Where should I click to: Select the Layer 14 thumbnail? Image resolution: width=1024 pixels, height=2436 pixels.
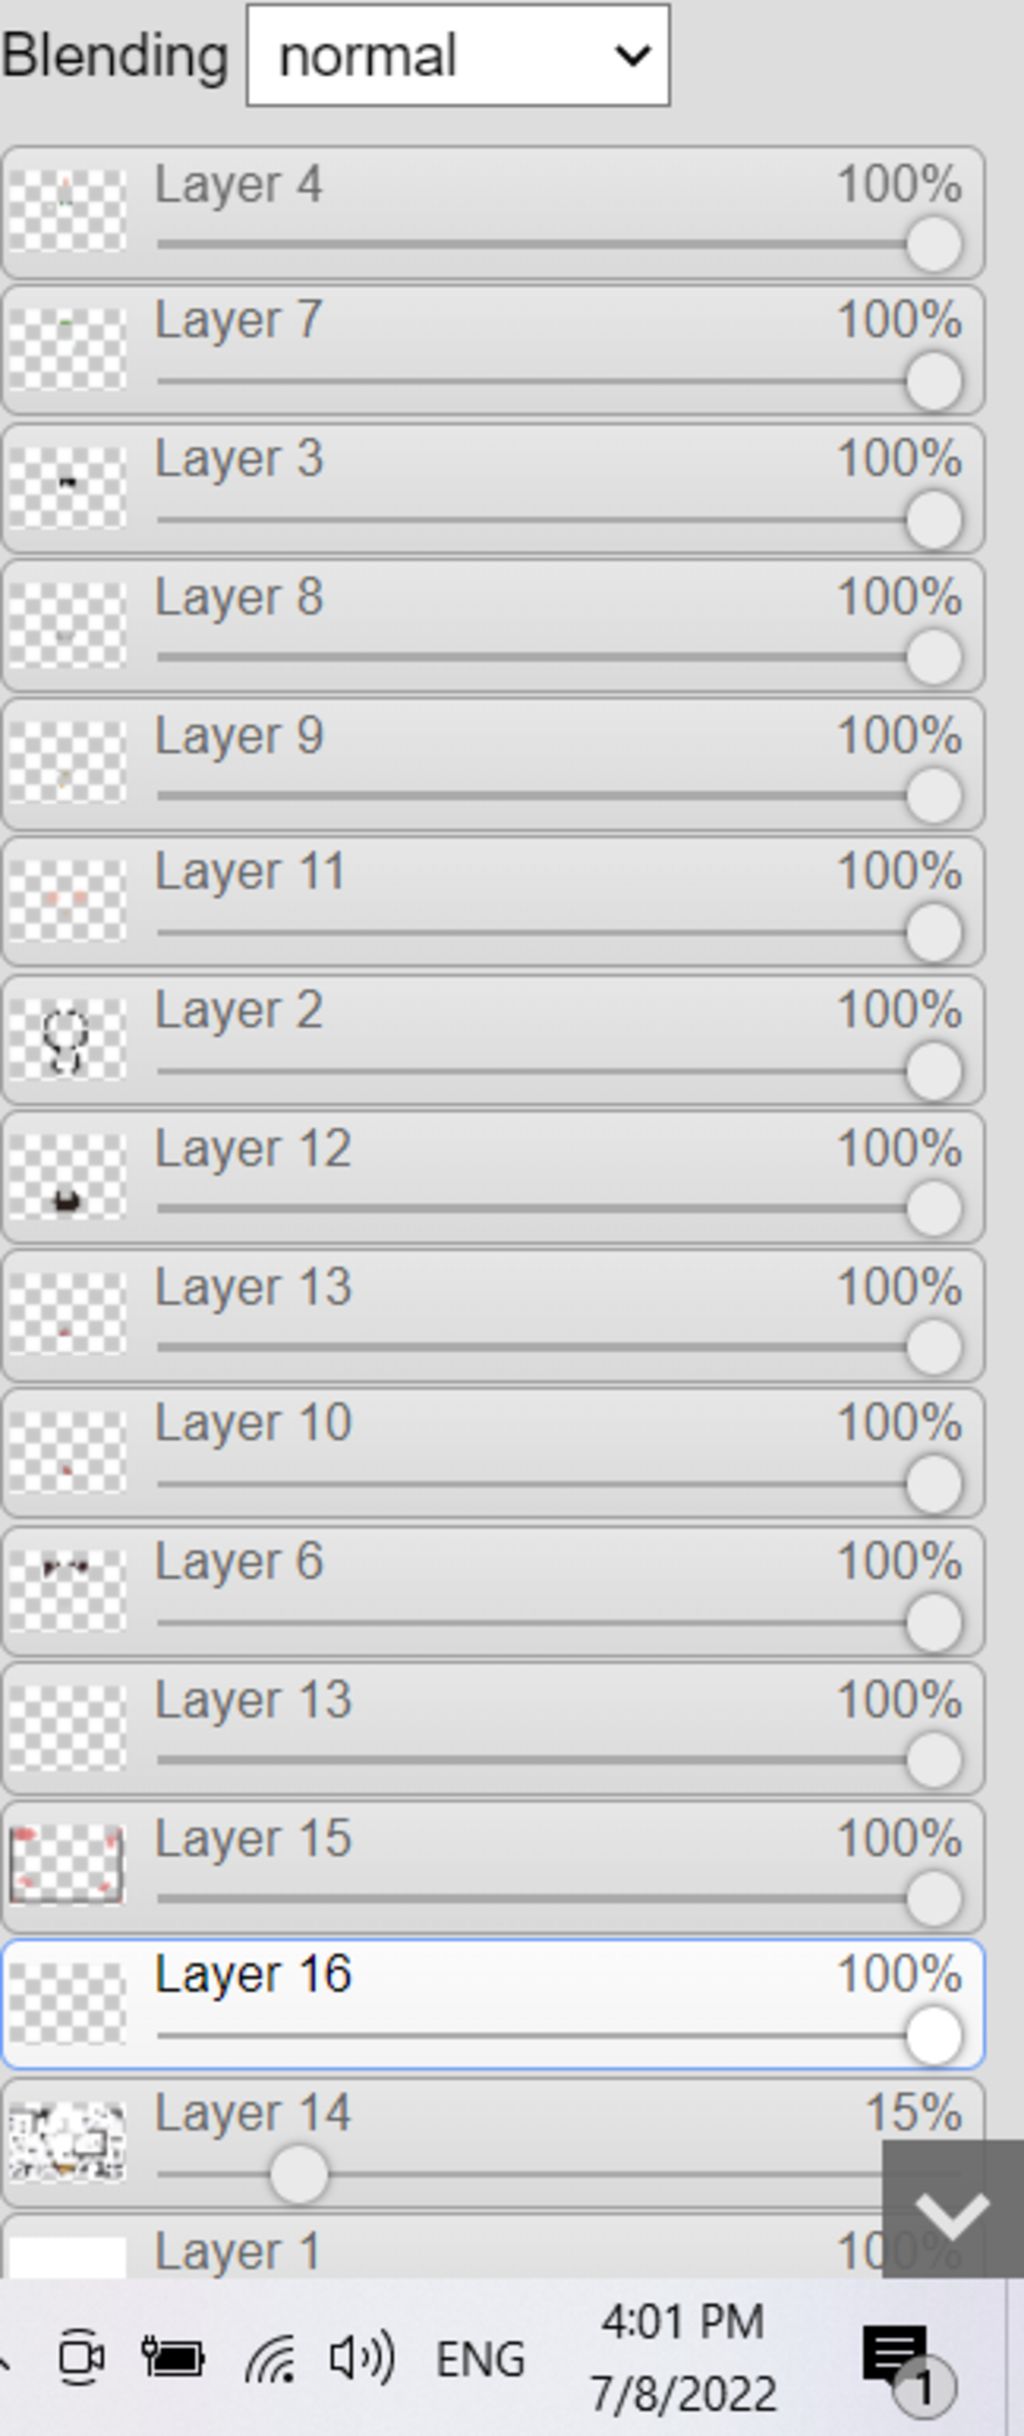click(67, 2142)
